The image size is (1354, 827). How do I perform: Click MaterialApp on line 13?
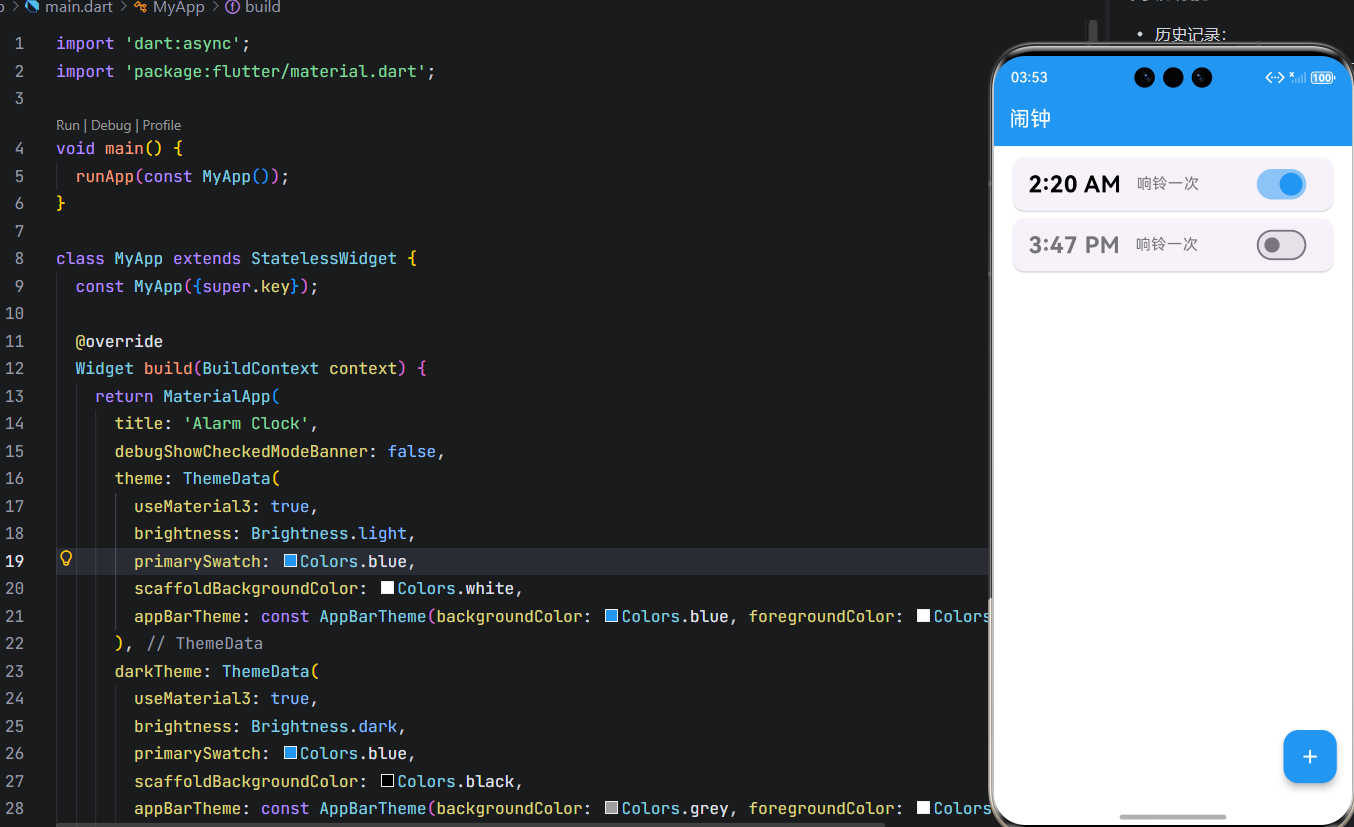pos(217,396)
